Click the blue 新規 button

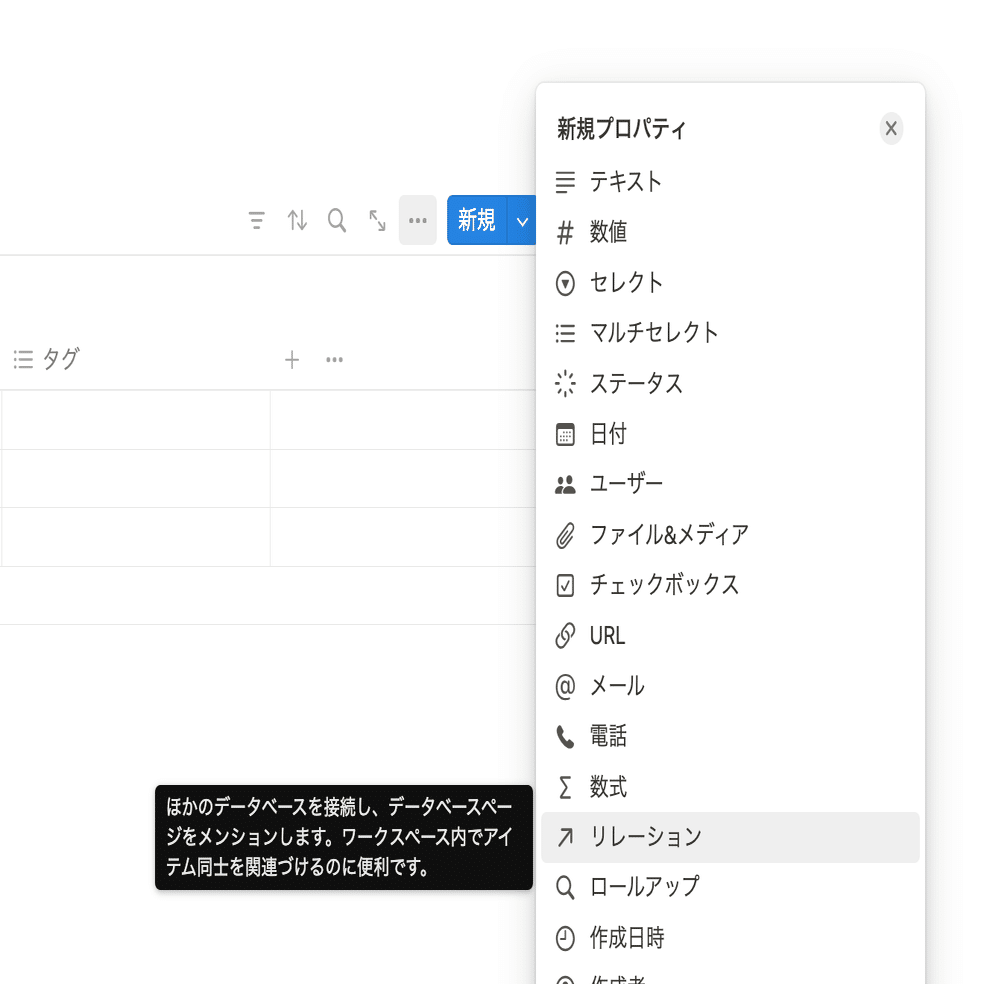[x=477, y=220]
